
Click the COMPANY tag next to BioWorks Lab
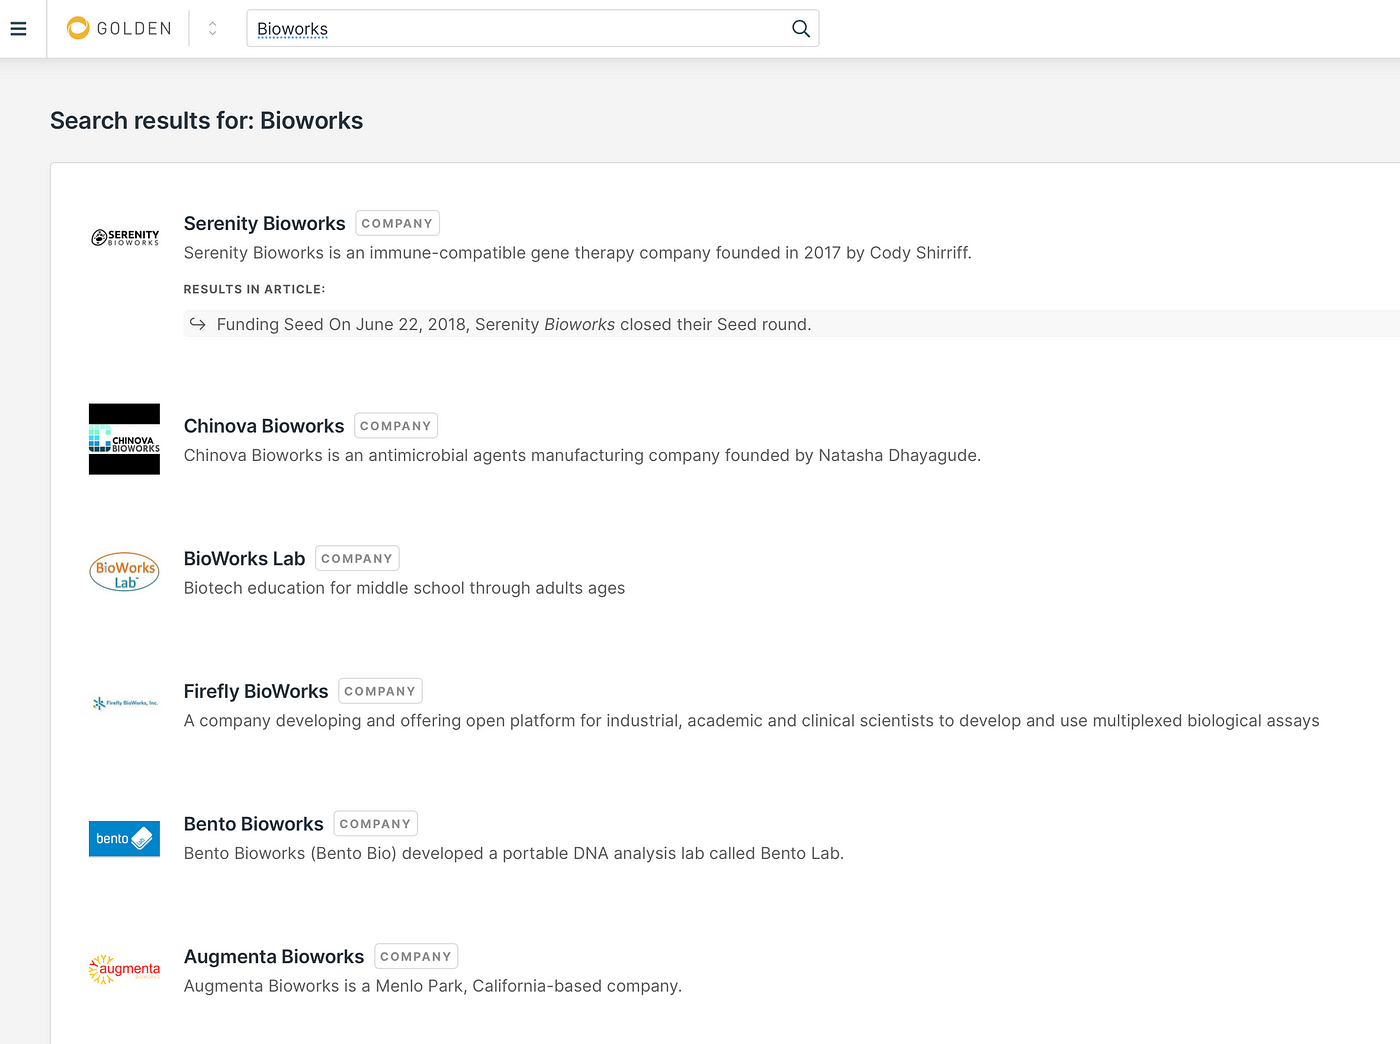[x=357, y=558]
